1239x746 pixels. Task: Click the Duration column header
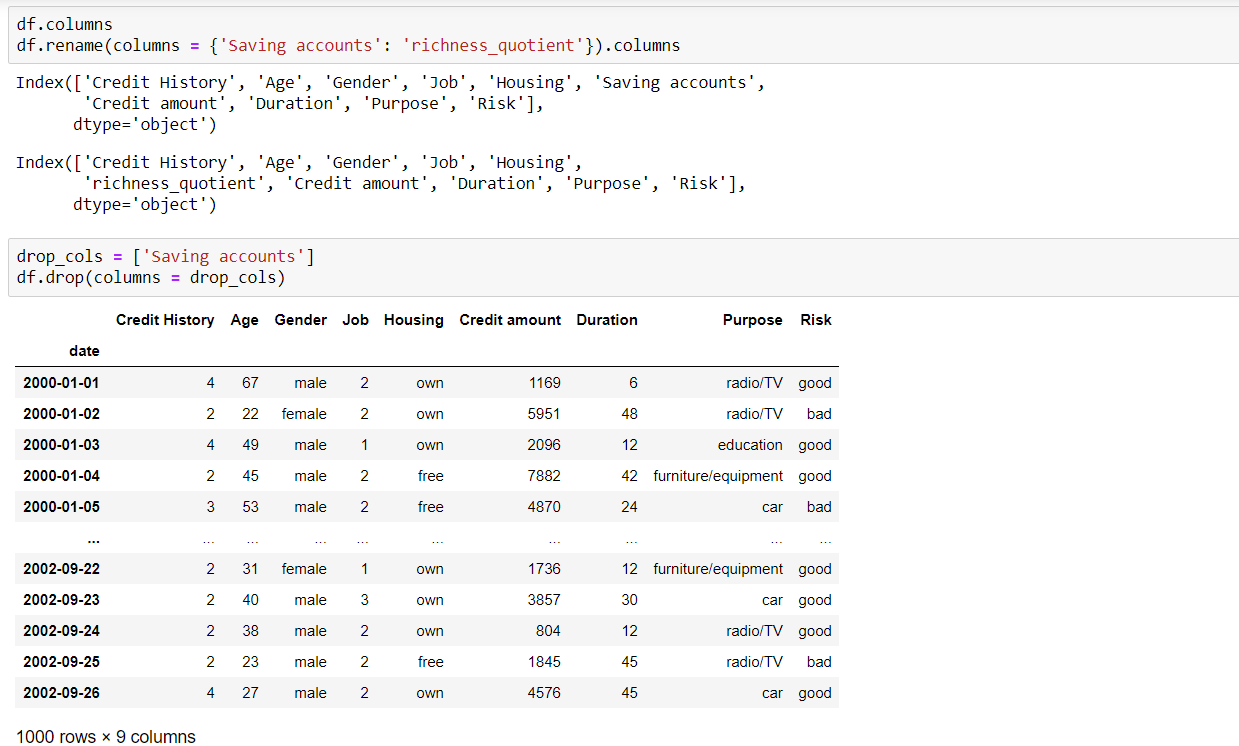tap(606, 320)
